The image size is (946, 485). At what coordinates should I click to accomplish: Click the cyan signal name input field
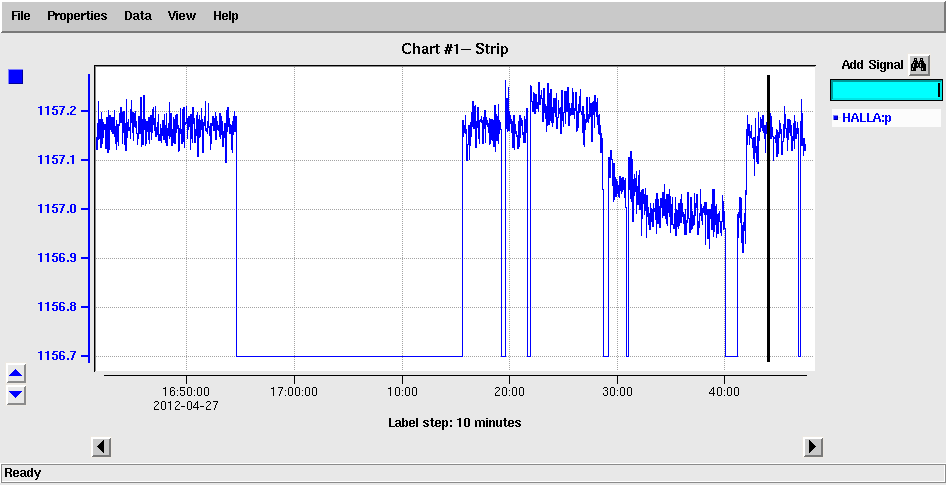(886, 90)
